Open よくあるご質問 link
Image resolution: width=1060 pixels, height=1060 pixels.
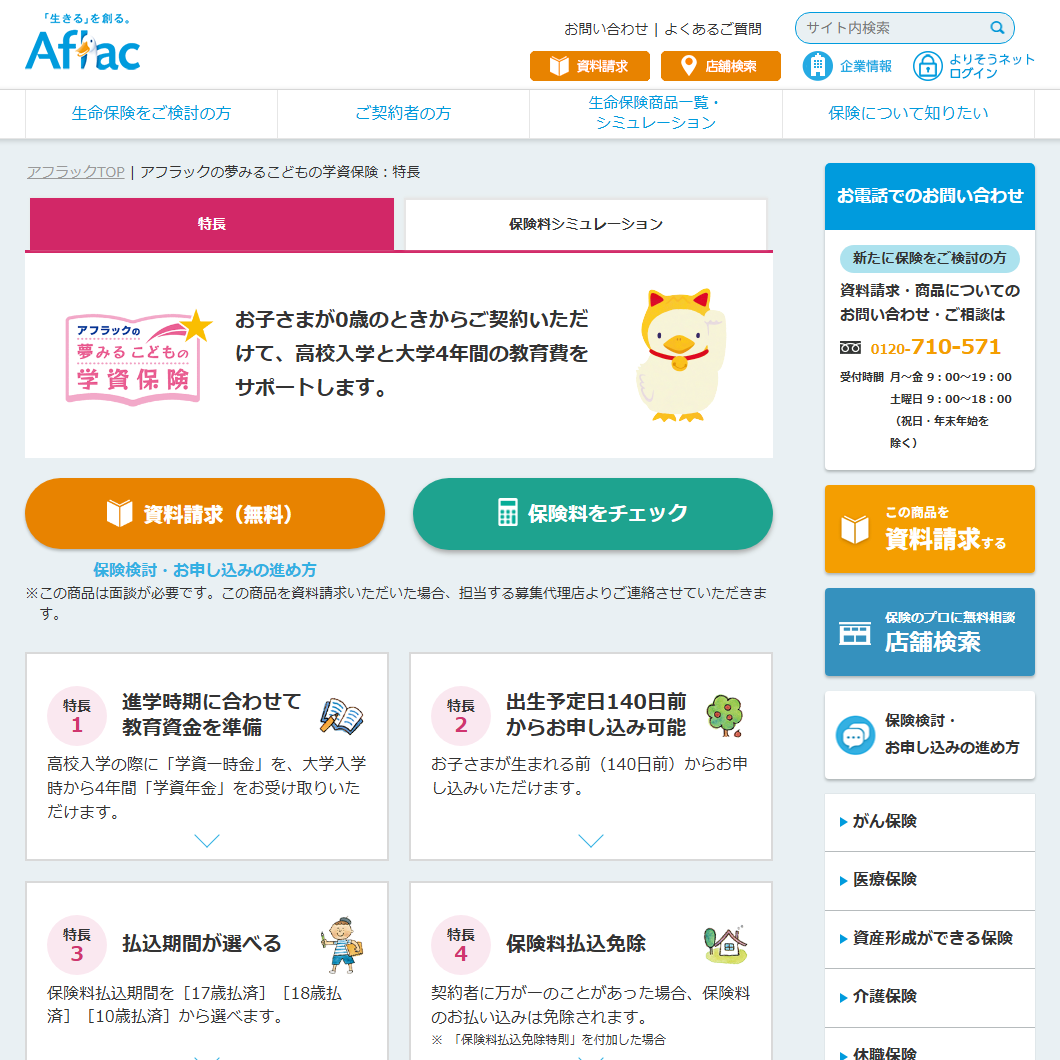point(713,29)
